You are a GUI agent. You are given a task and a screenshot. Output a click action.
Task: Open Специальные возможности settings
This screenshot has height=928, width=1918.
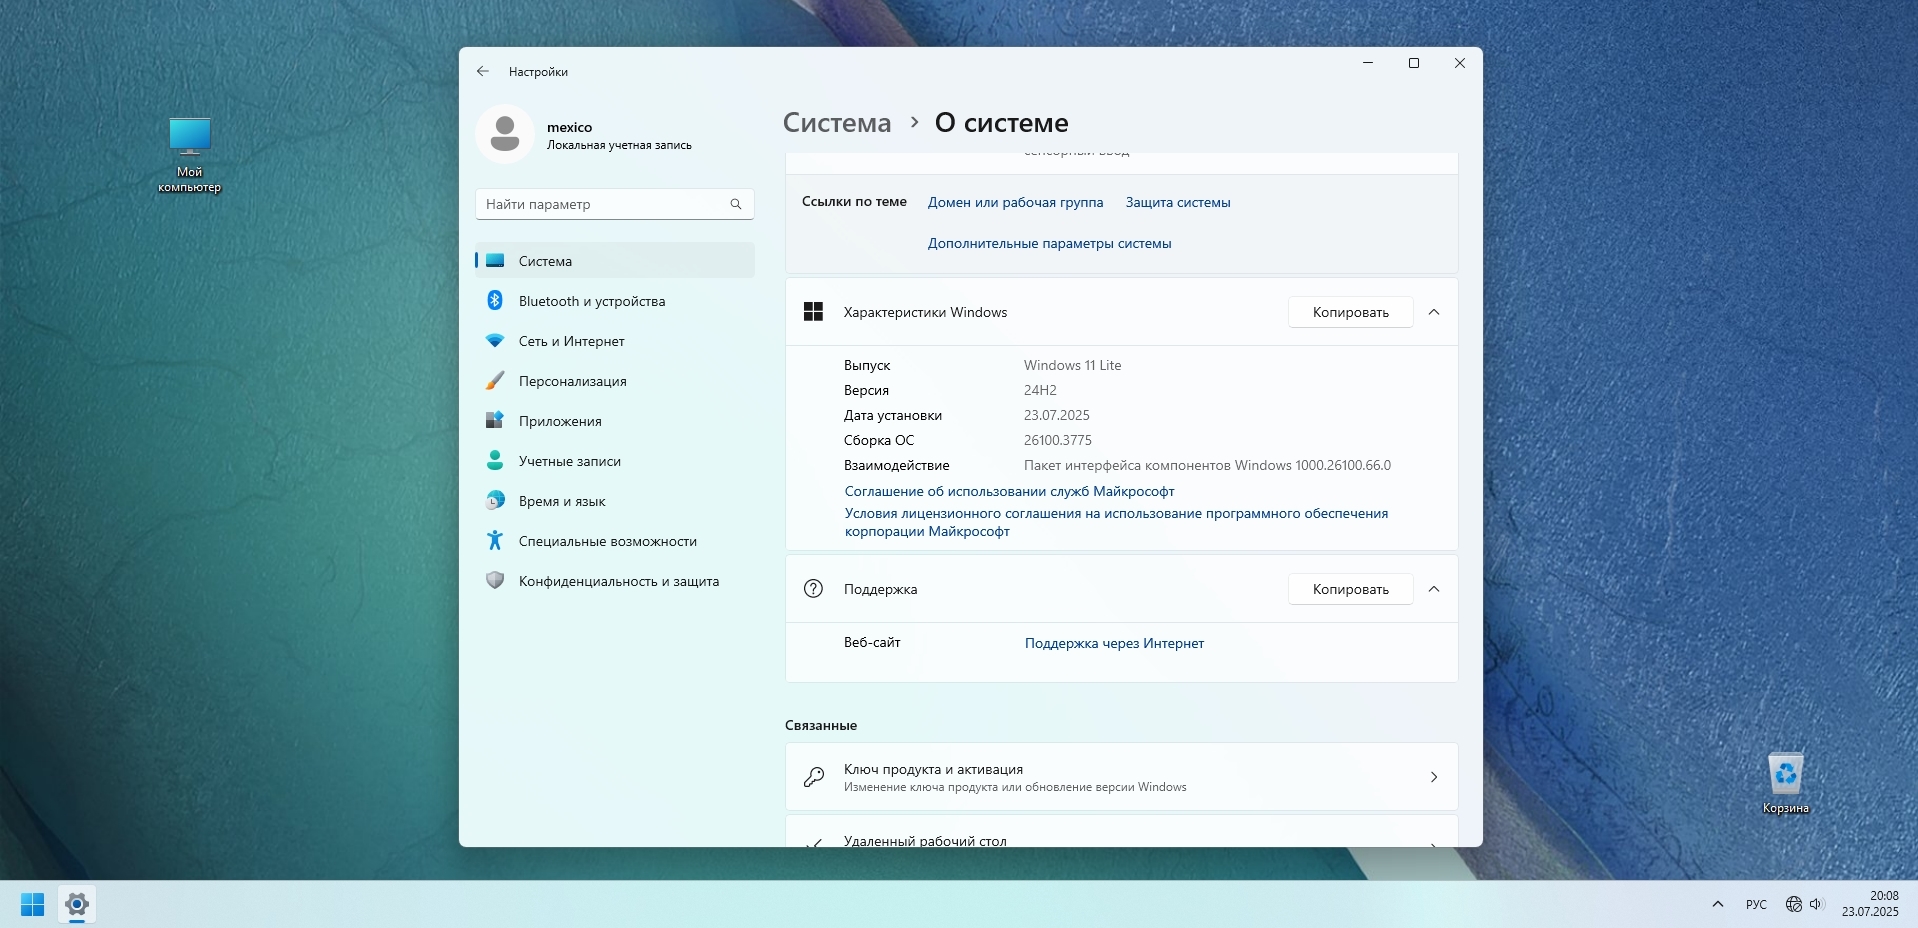click(x=615, y=541)
